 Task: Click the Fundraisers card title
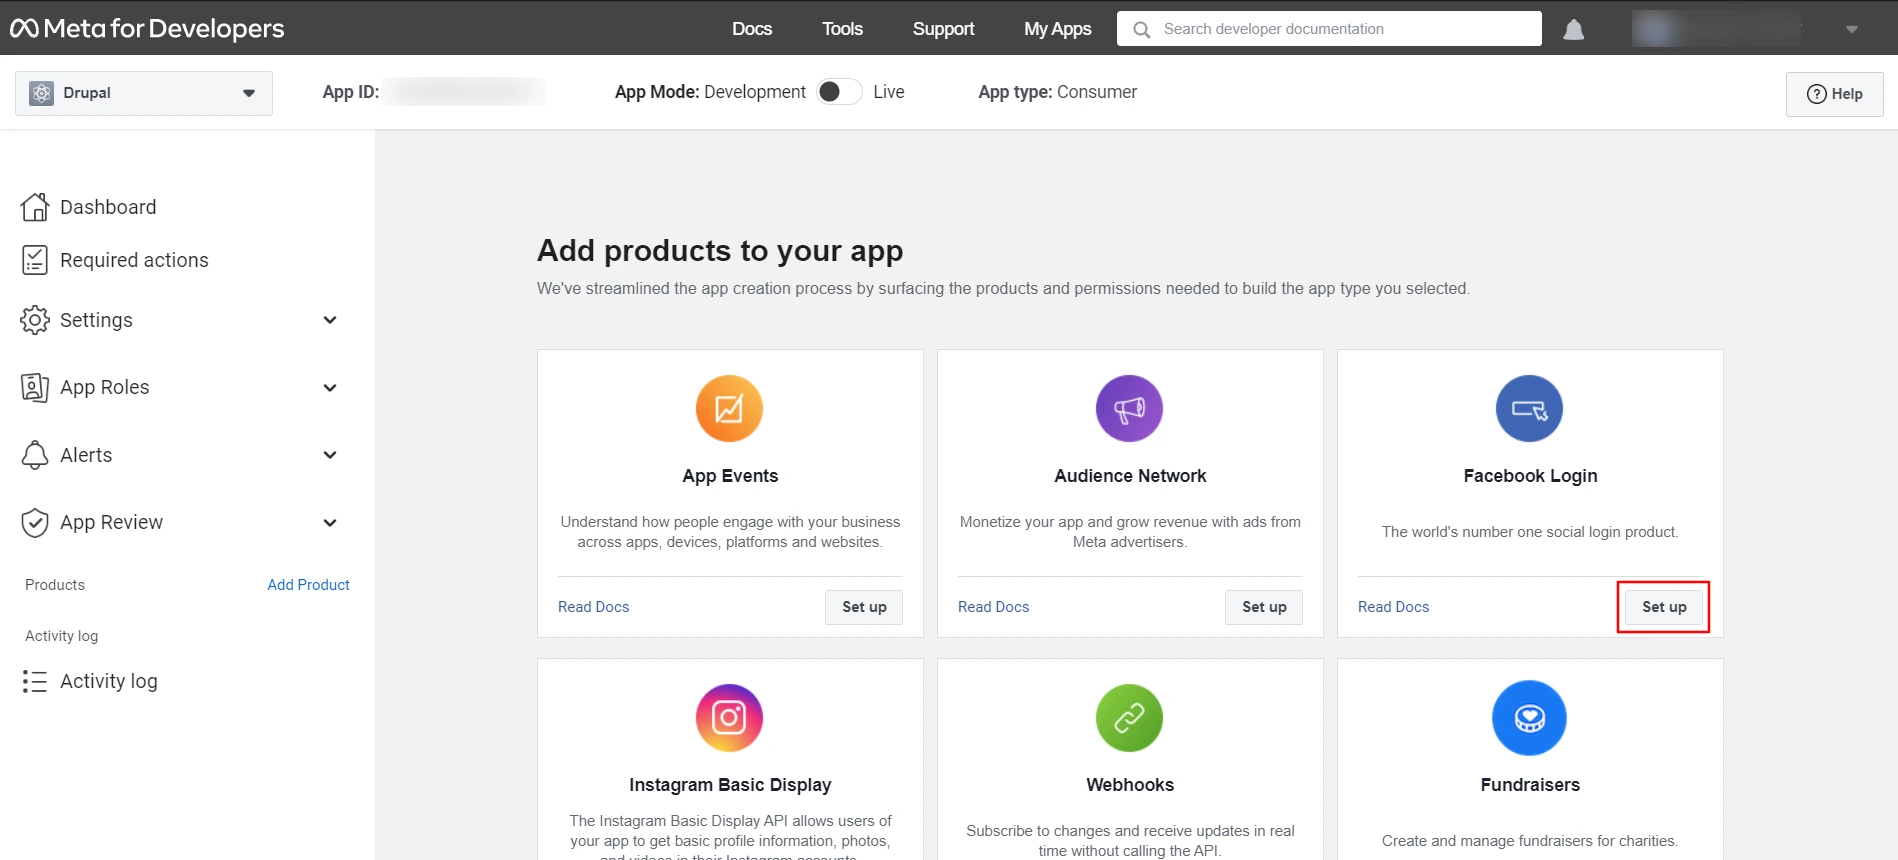click(x=1530, y=785)
